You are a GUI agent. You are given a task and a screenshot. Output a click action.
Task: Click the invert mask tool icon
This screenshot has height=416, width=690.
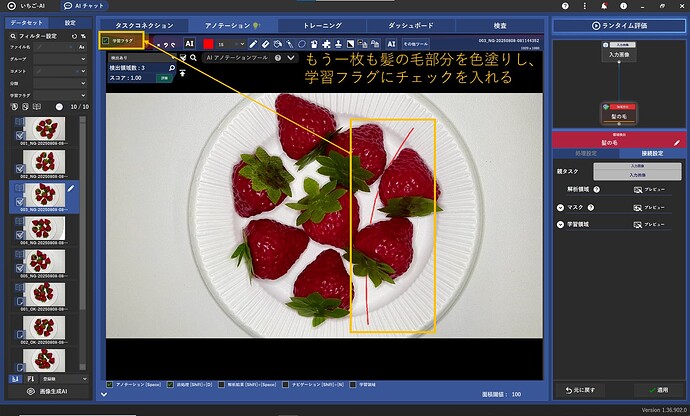[350, 44]
